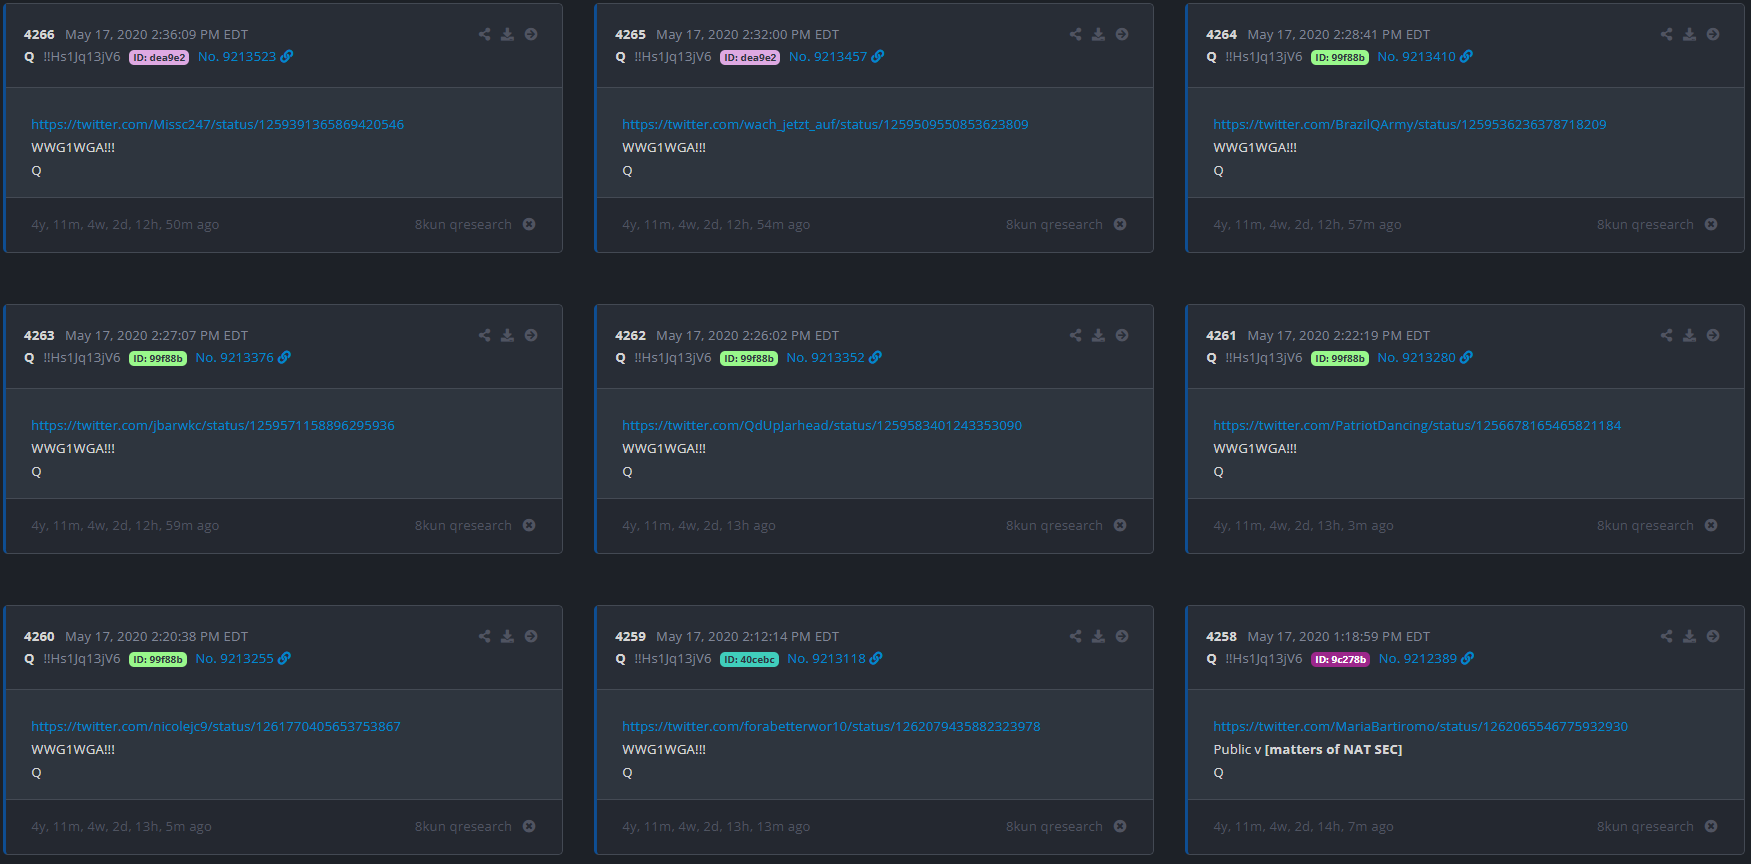Go to post 4262 with arrow icon

pyautogui.click(x=1122, y=335)
